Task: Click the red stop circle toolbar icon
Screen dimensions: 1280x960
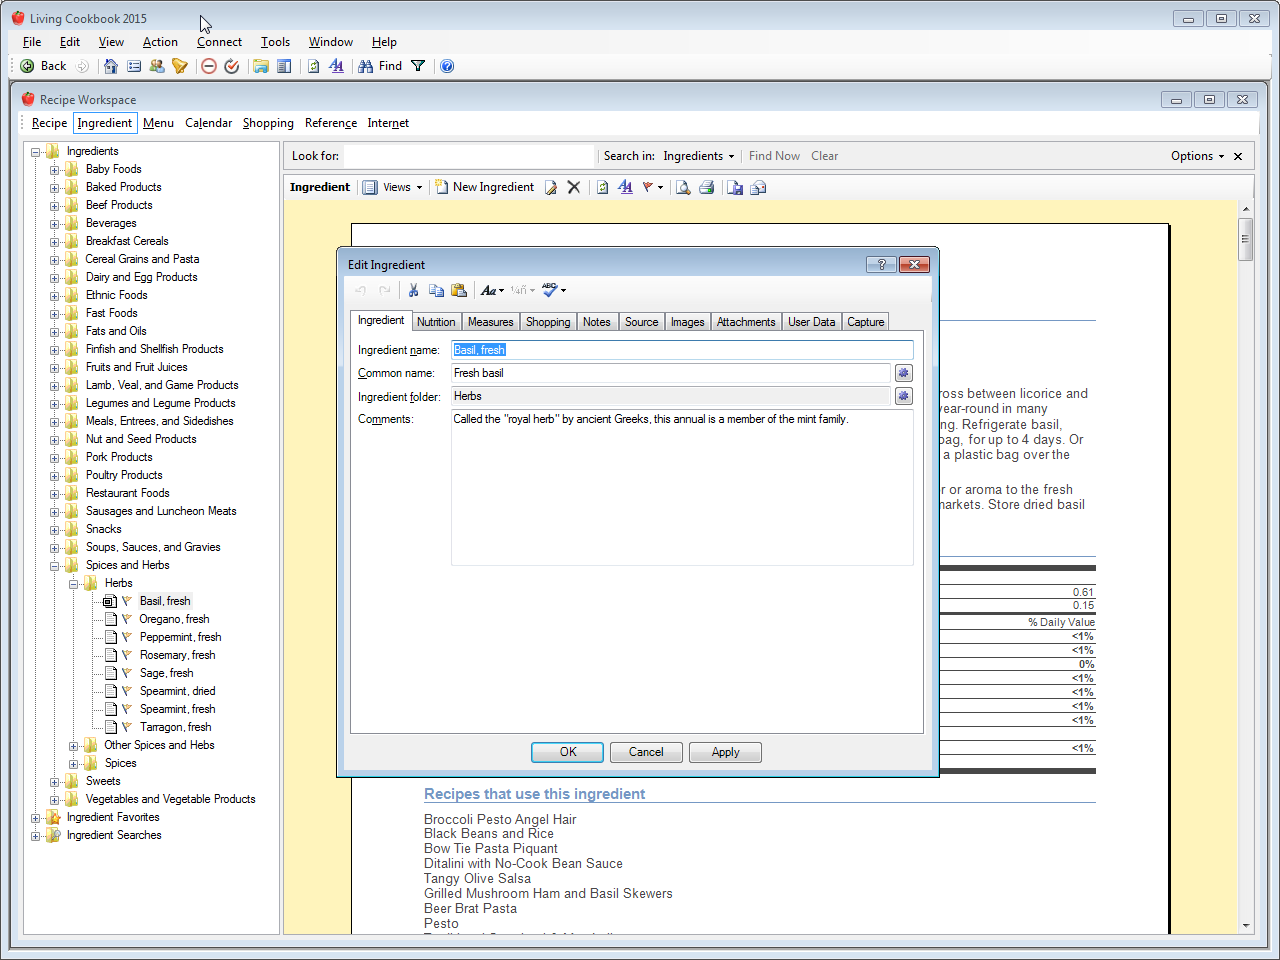Action: pos(209,66)
